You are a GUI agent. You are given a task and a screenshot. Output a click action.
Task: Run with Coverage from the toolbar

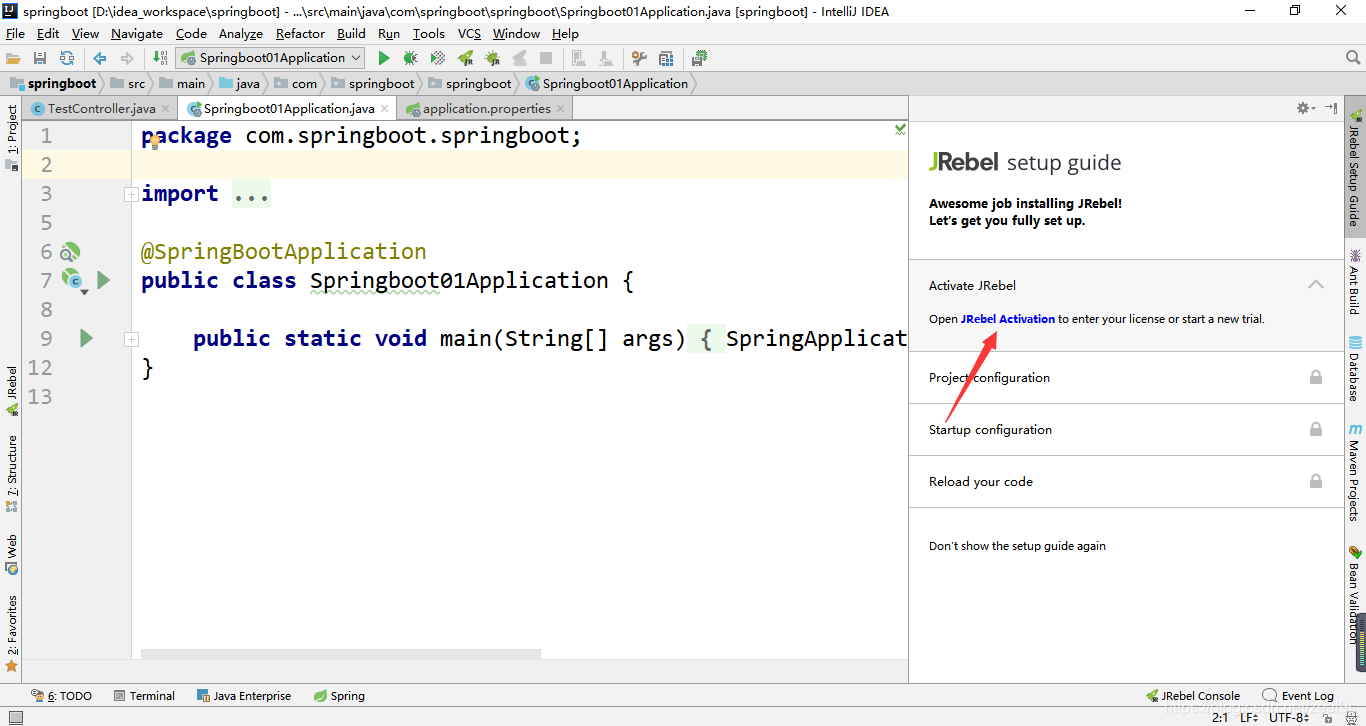(x=437, y=58)
